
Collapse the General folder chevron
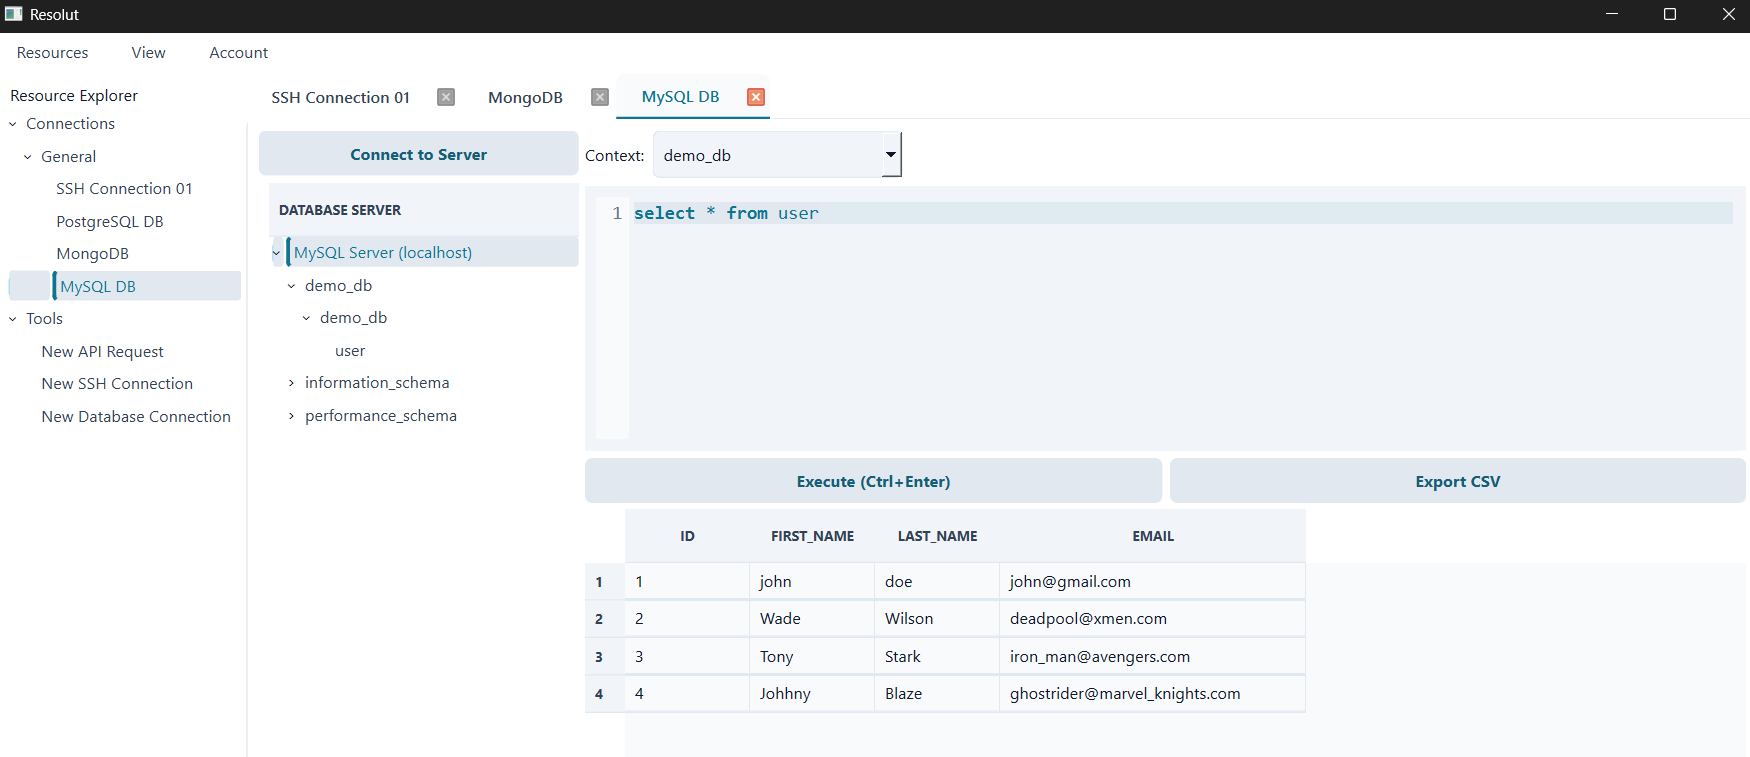28,157
